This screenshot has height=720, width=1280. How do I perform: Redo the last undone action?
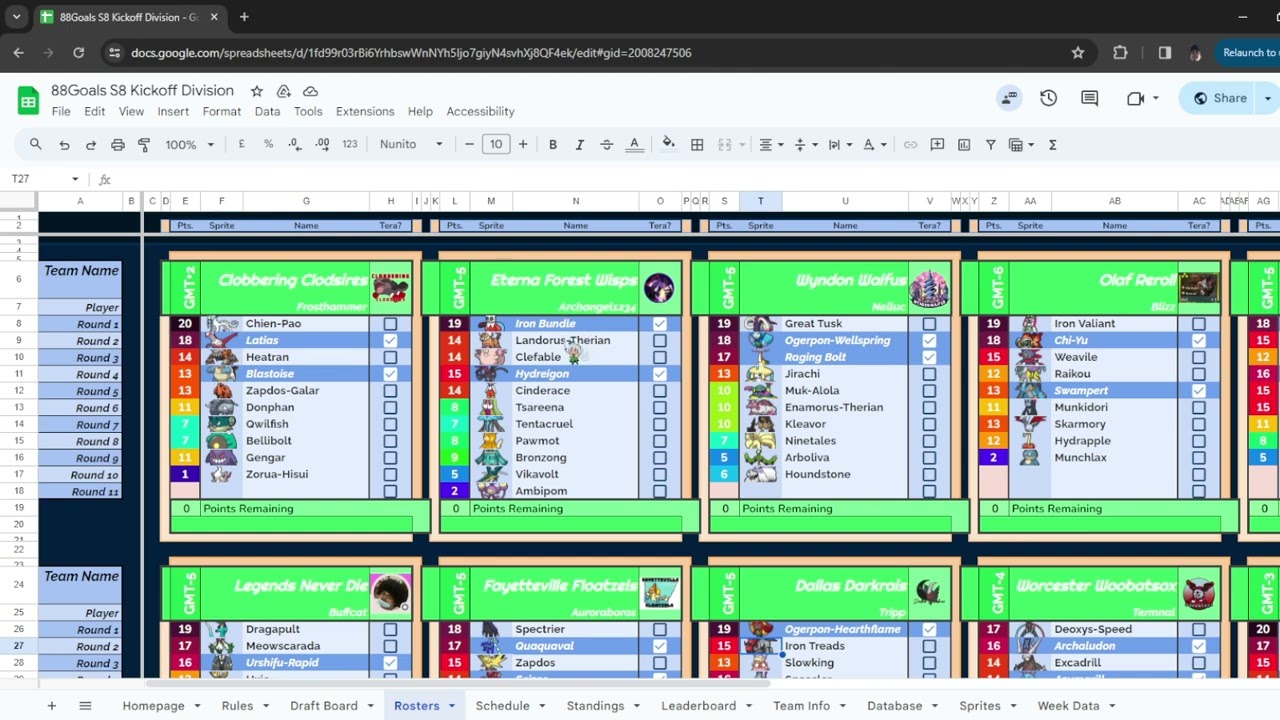tap(91, 145)
